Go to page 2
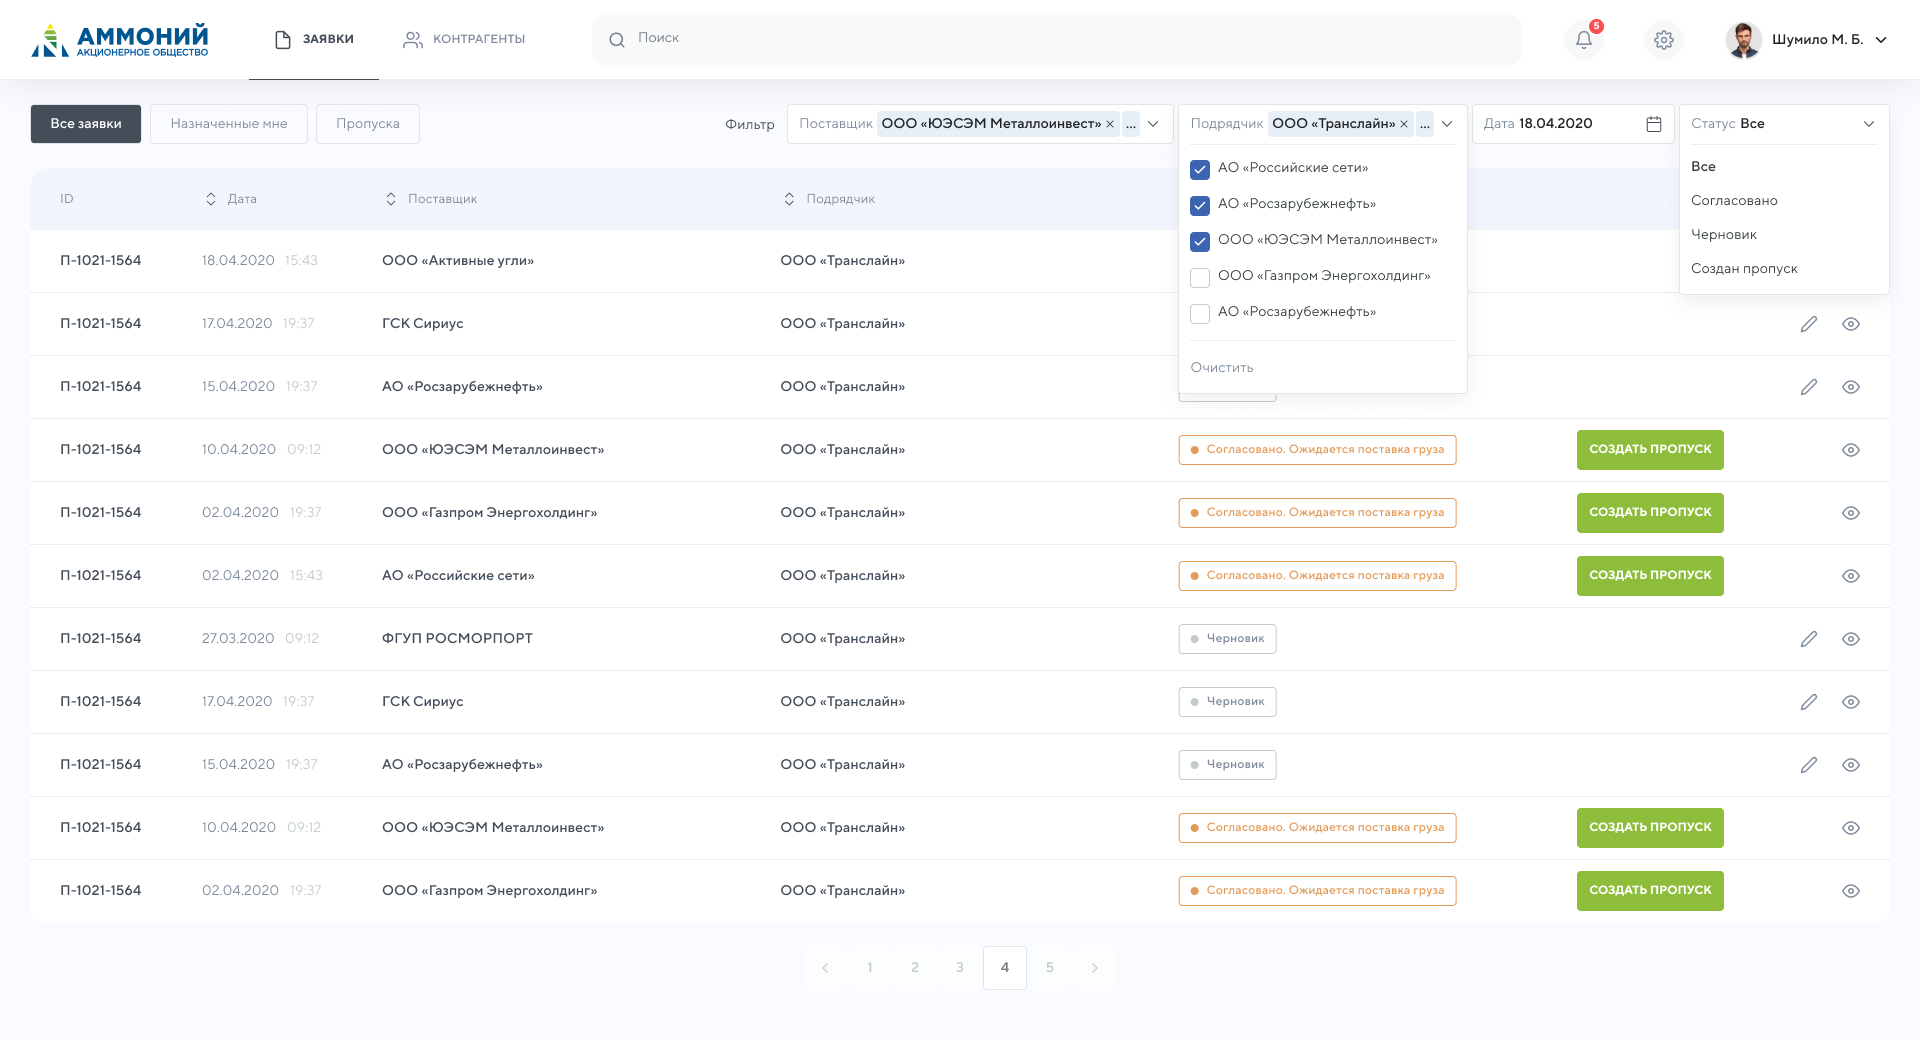 point(915,968)
